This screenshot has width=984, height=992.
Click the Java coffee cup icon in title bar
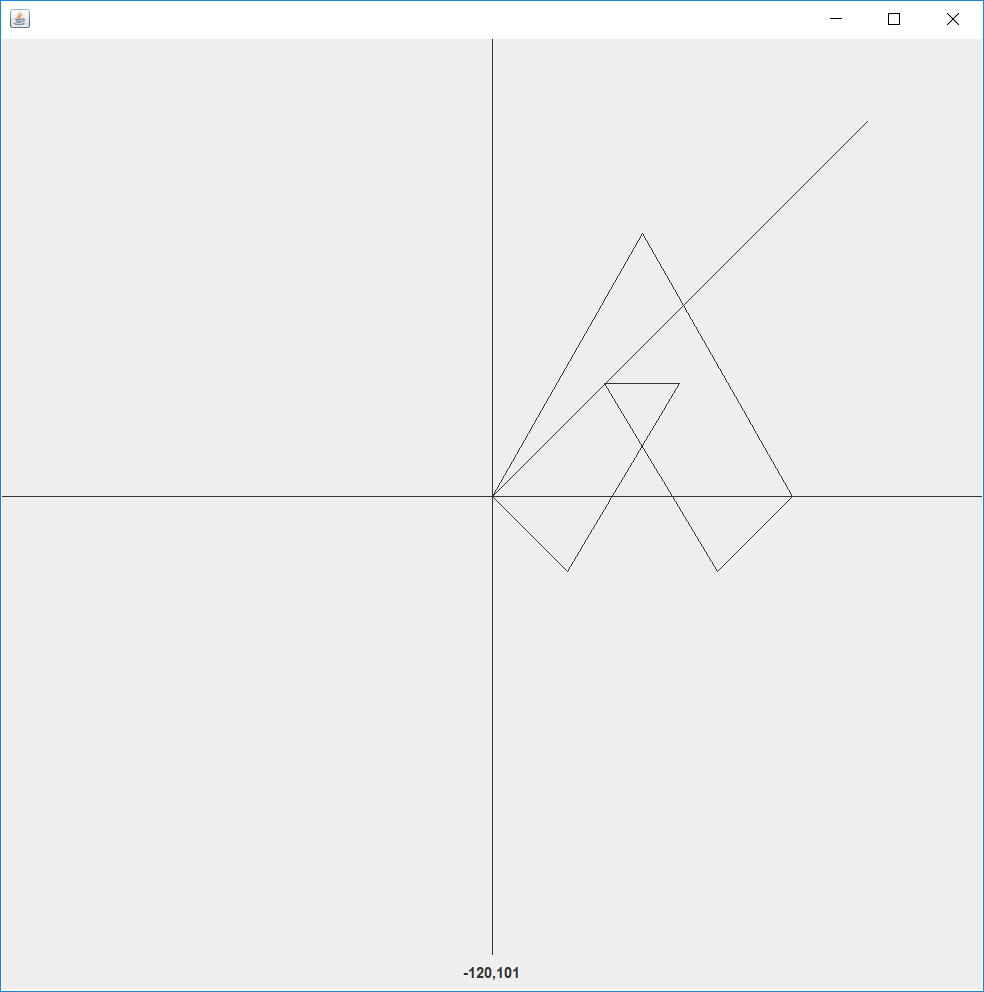20,19
